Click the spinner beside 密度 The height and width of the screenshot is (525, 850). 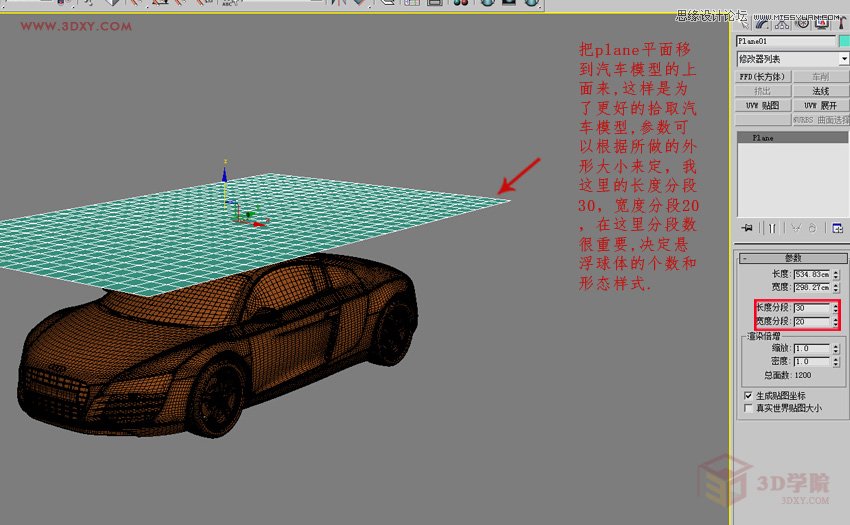click(836, 361)
